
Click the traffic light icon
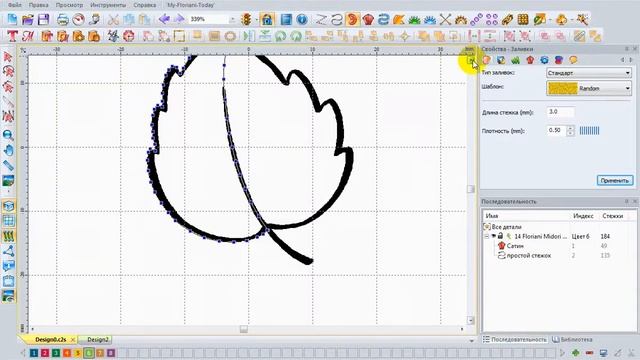(246, 19)
